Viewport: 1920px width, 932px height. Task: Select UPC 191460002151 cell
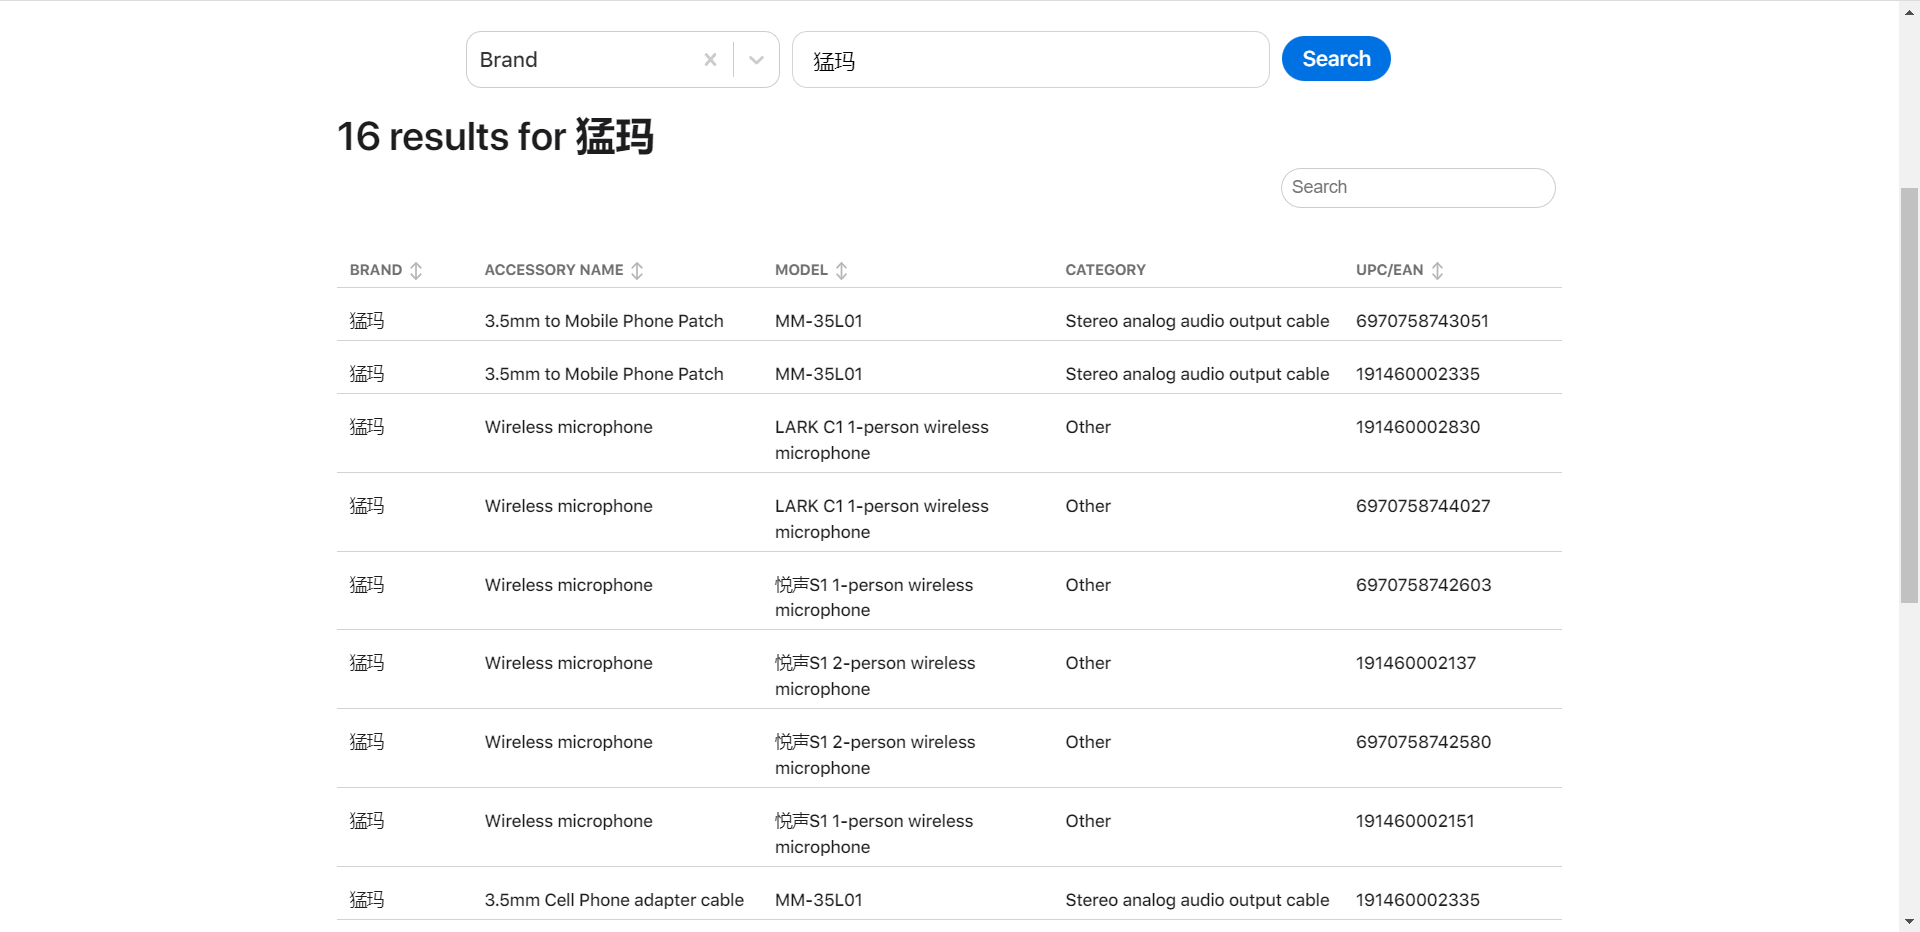click(x=1415, y=821)
